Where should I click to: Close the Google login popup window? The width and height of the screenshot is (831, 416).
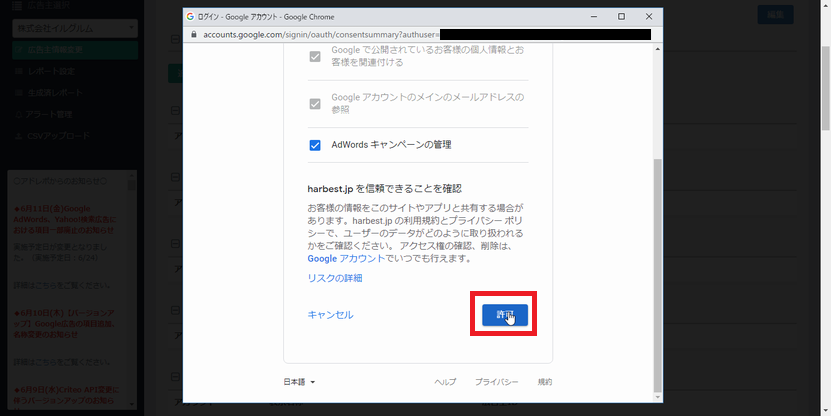point(649,17)
